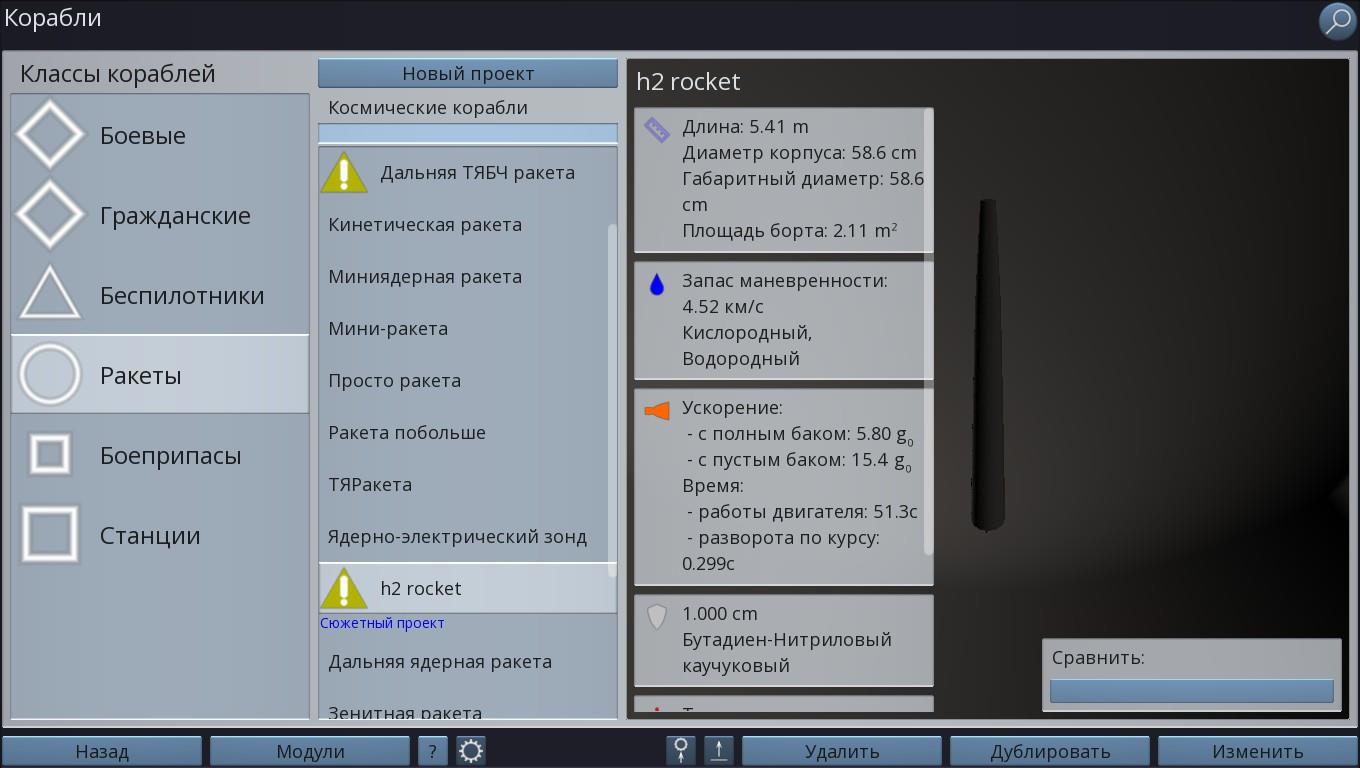Click the Дублировать button

pyautogui.click(x=1050, y=751)
